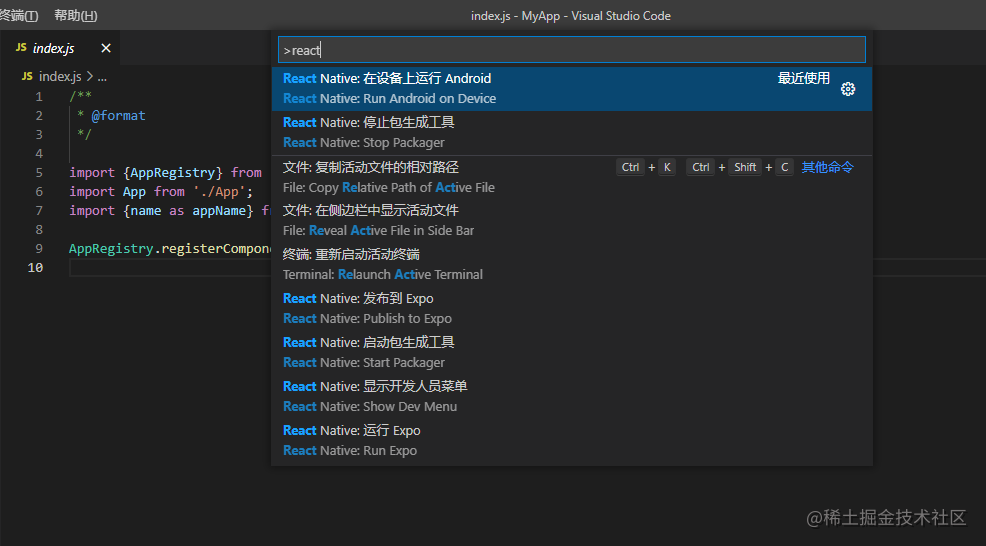Open the 终端(T) menu
This screenshot has width=986, height=546.
coord(19,15)
